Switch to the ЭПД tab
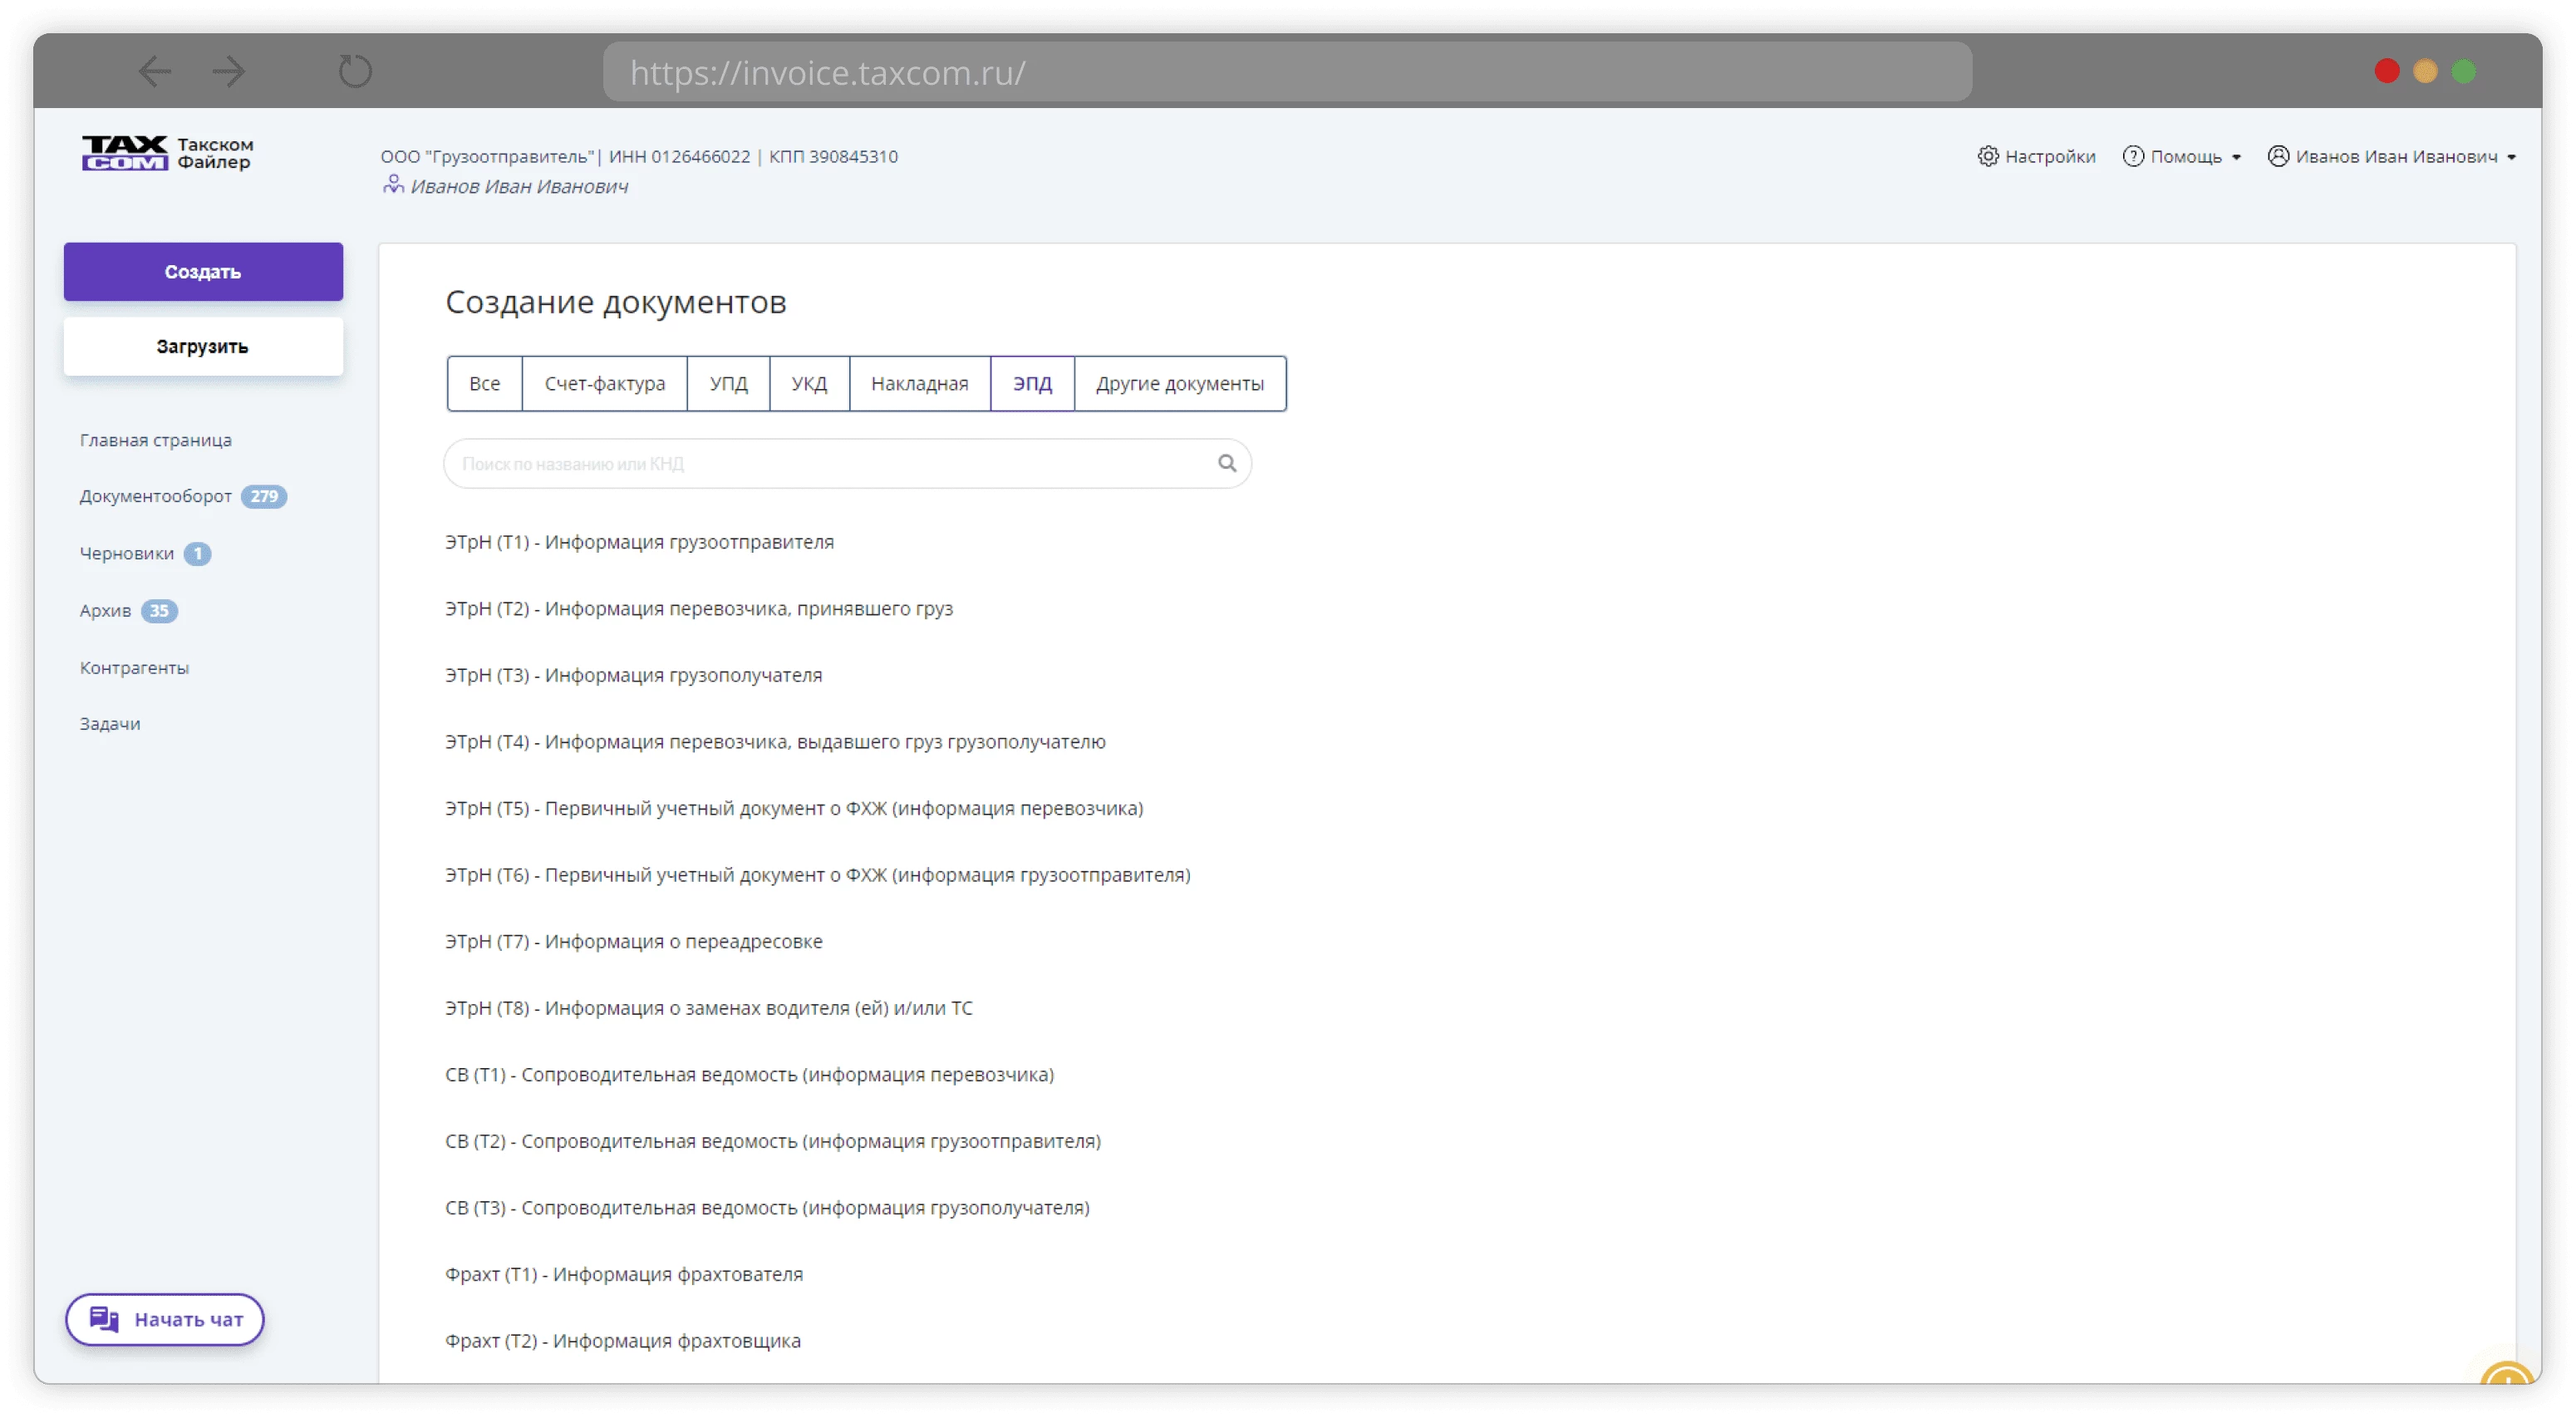 click(1032, 383)
